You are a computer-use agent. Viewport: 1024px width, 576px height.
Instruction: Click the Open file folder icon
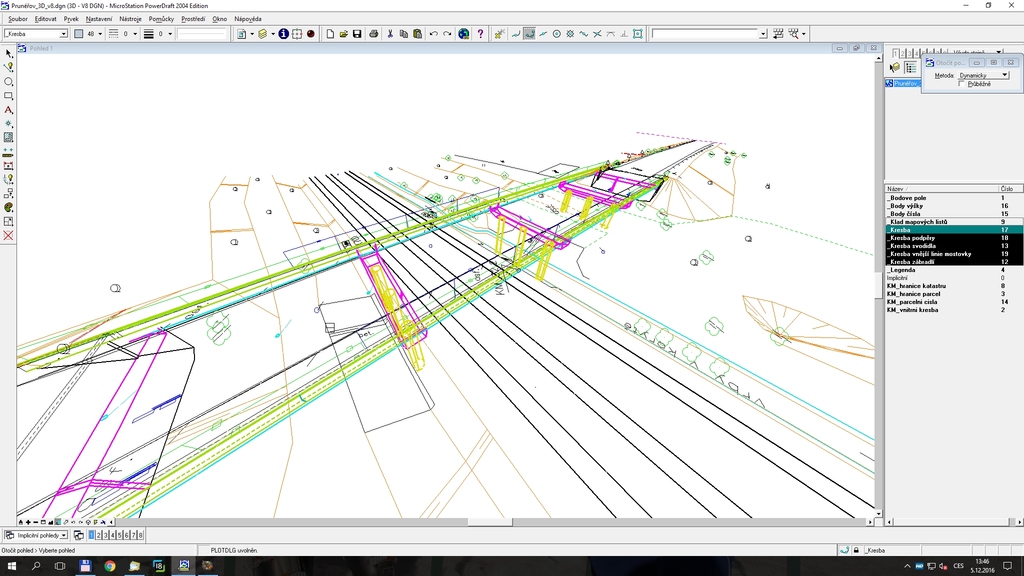point(343,34)
